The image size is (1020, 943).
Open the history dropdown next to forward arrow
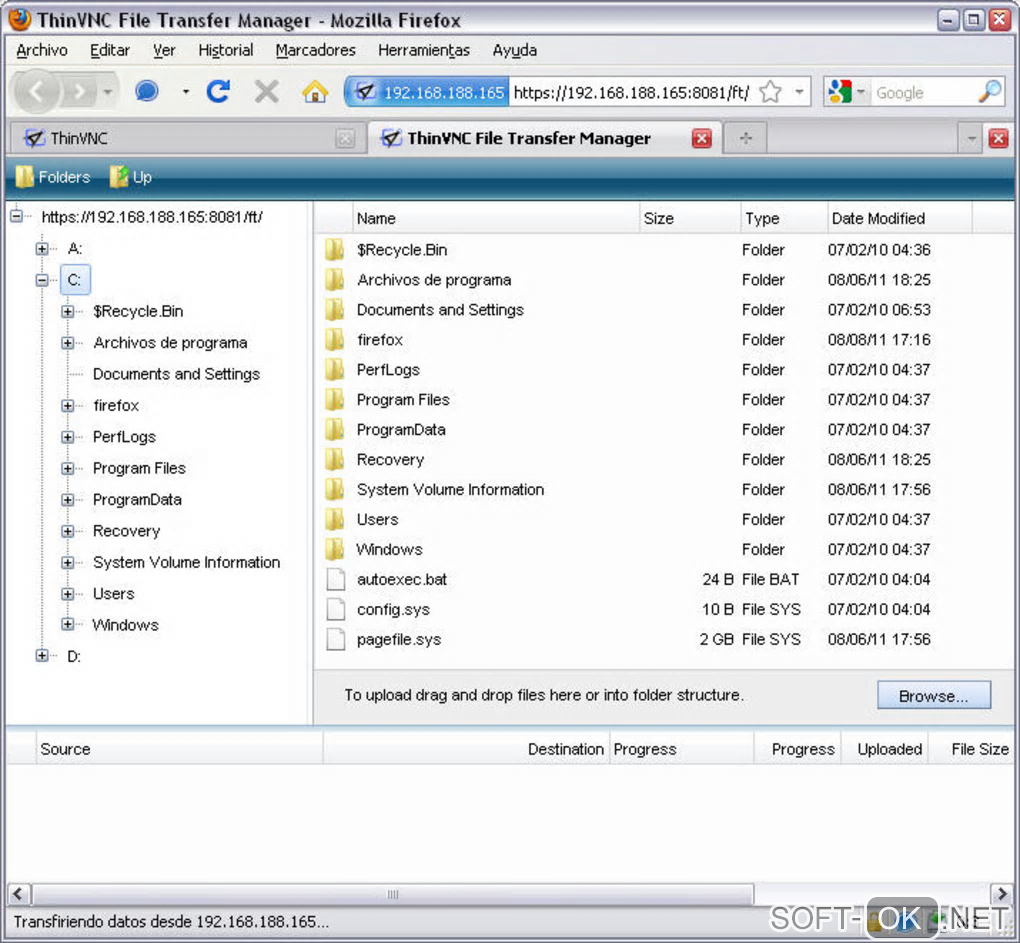coord(108,92)
